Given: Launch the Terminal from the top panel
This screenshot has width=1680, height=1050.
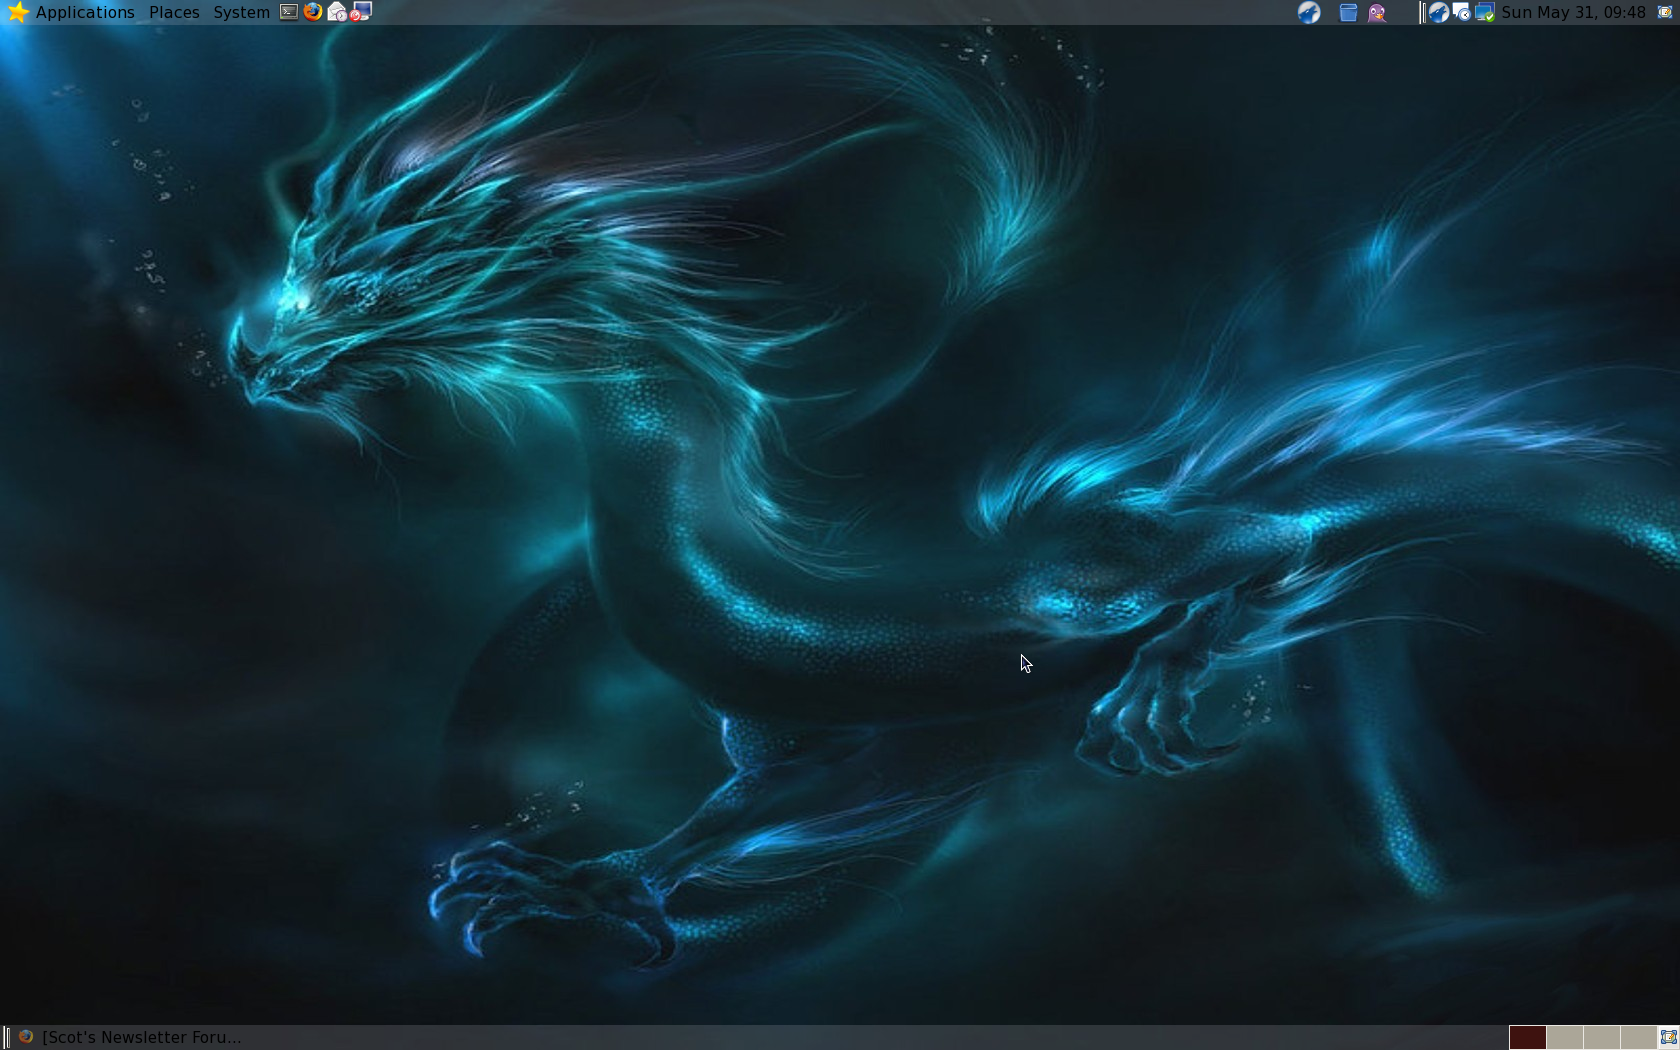Looking at the screenshot, I should (289, 12).
